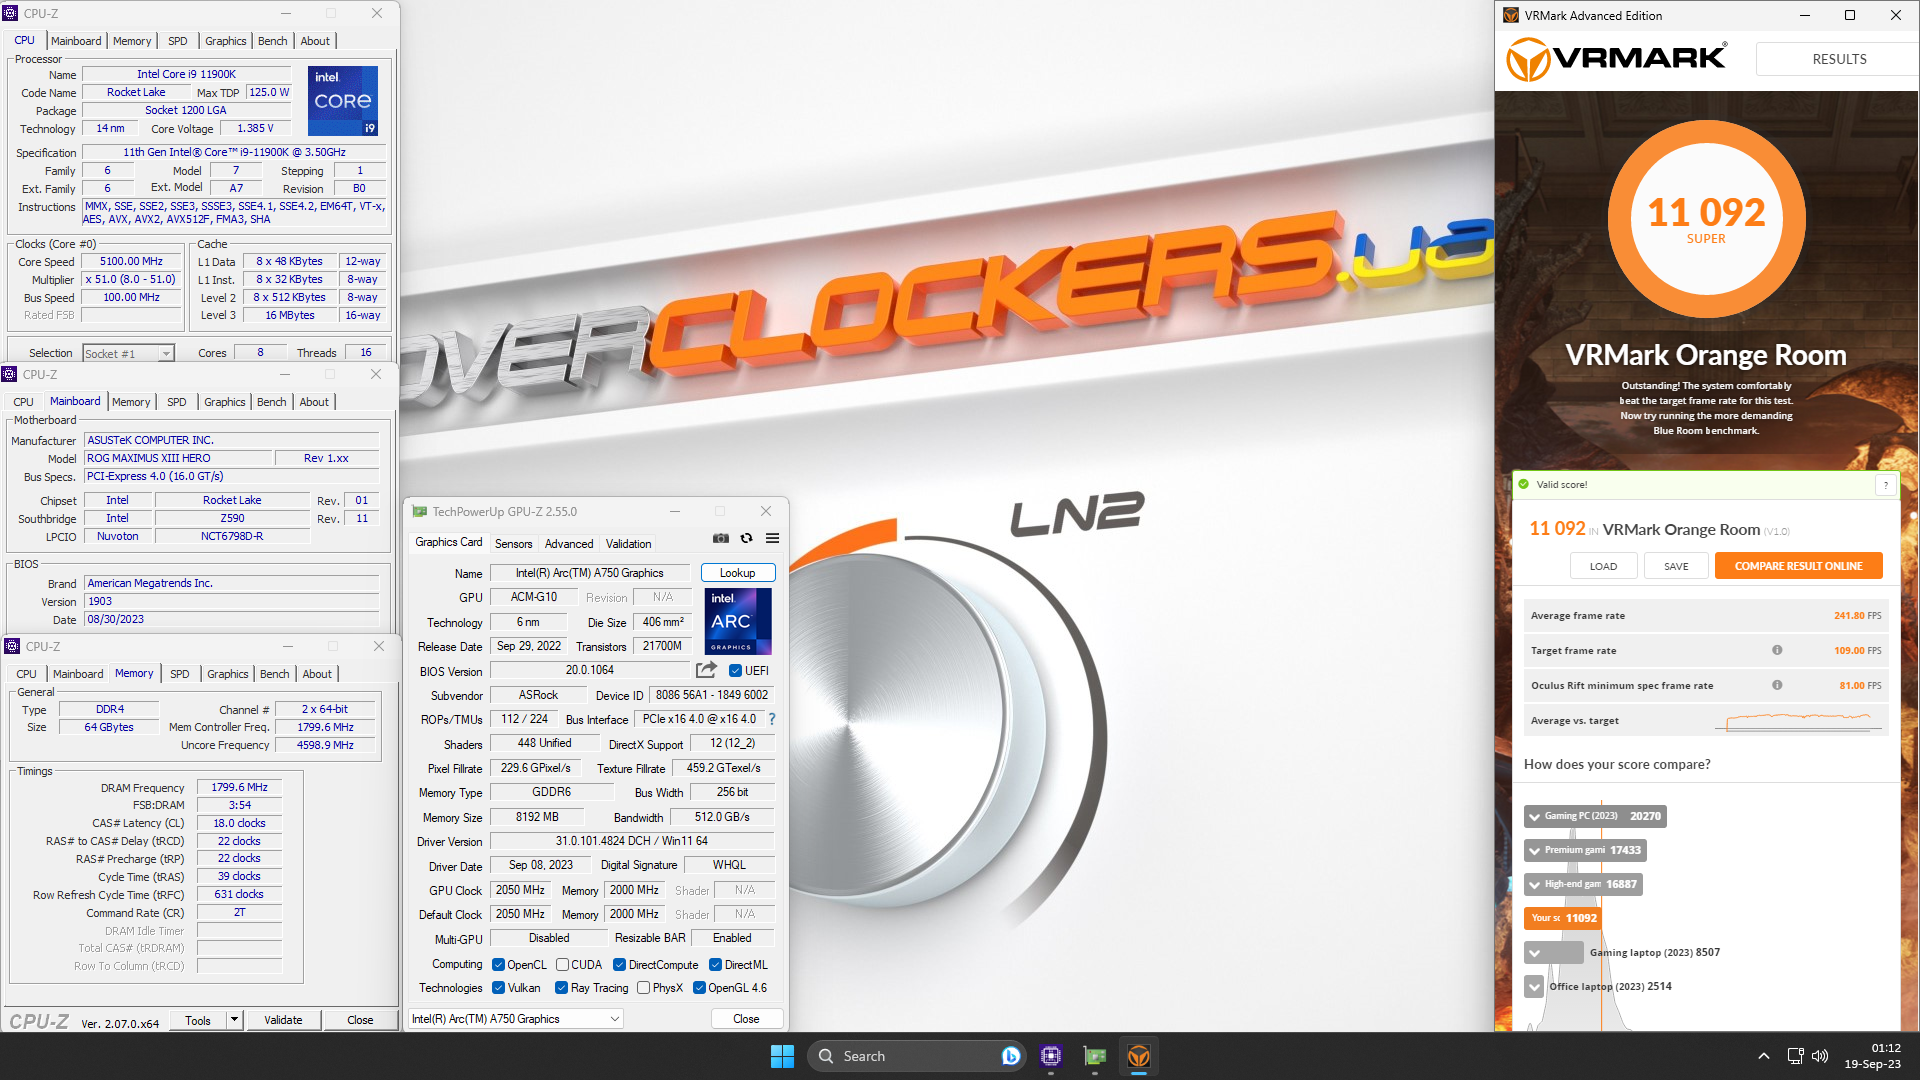
Task: Click the Lookup button in GPU-Z
Action: [737, 573]
